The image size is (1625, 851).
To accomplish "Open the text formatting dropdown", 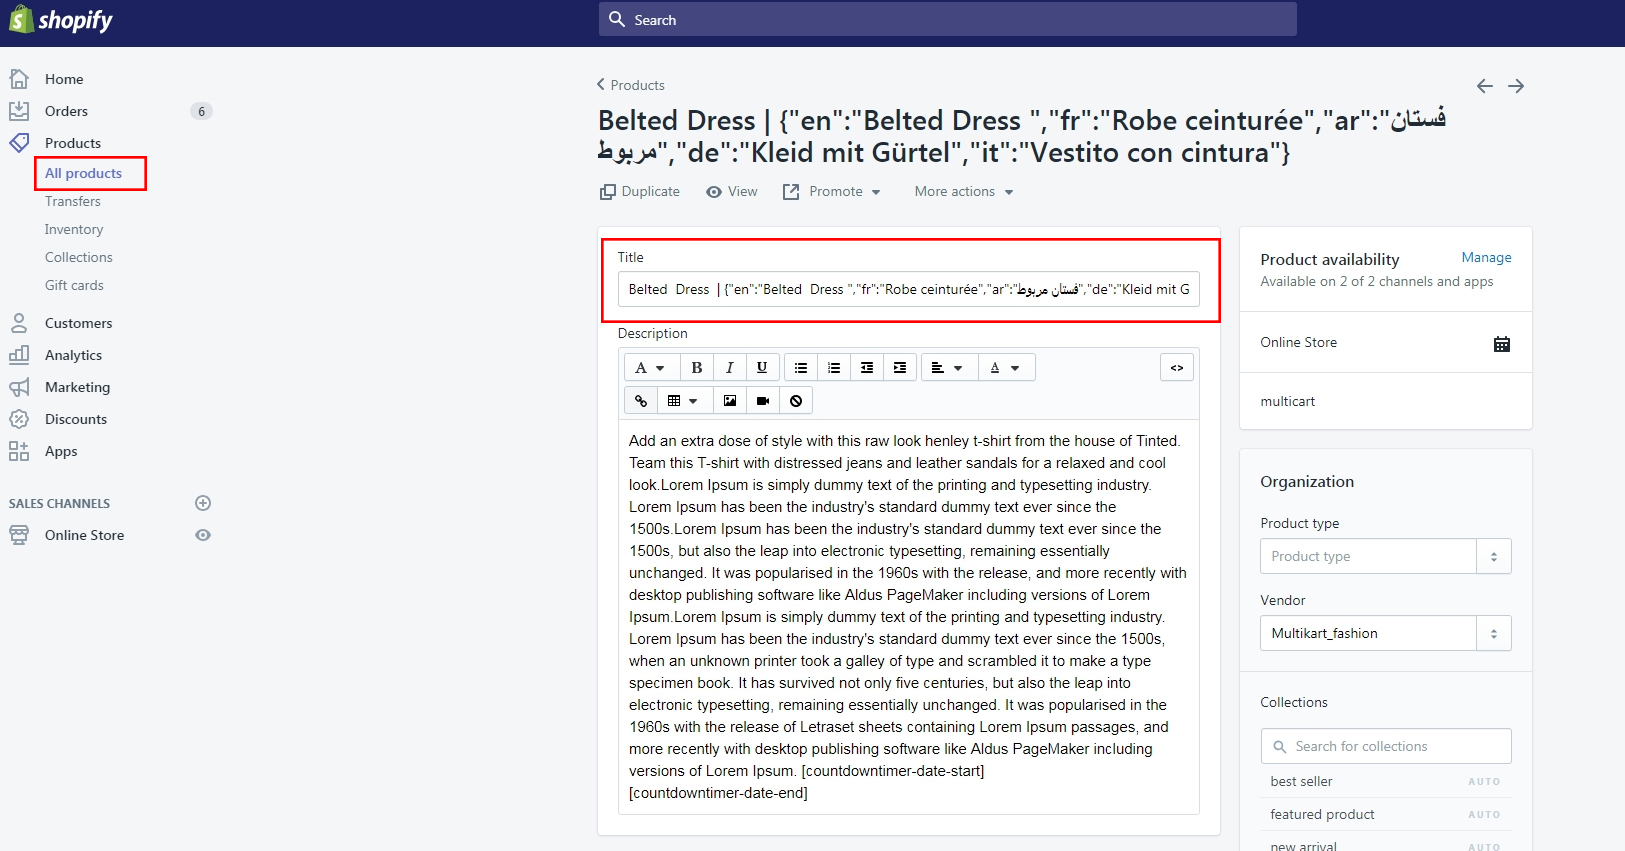I will tap(651, 368).
